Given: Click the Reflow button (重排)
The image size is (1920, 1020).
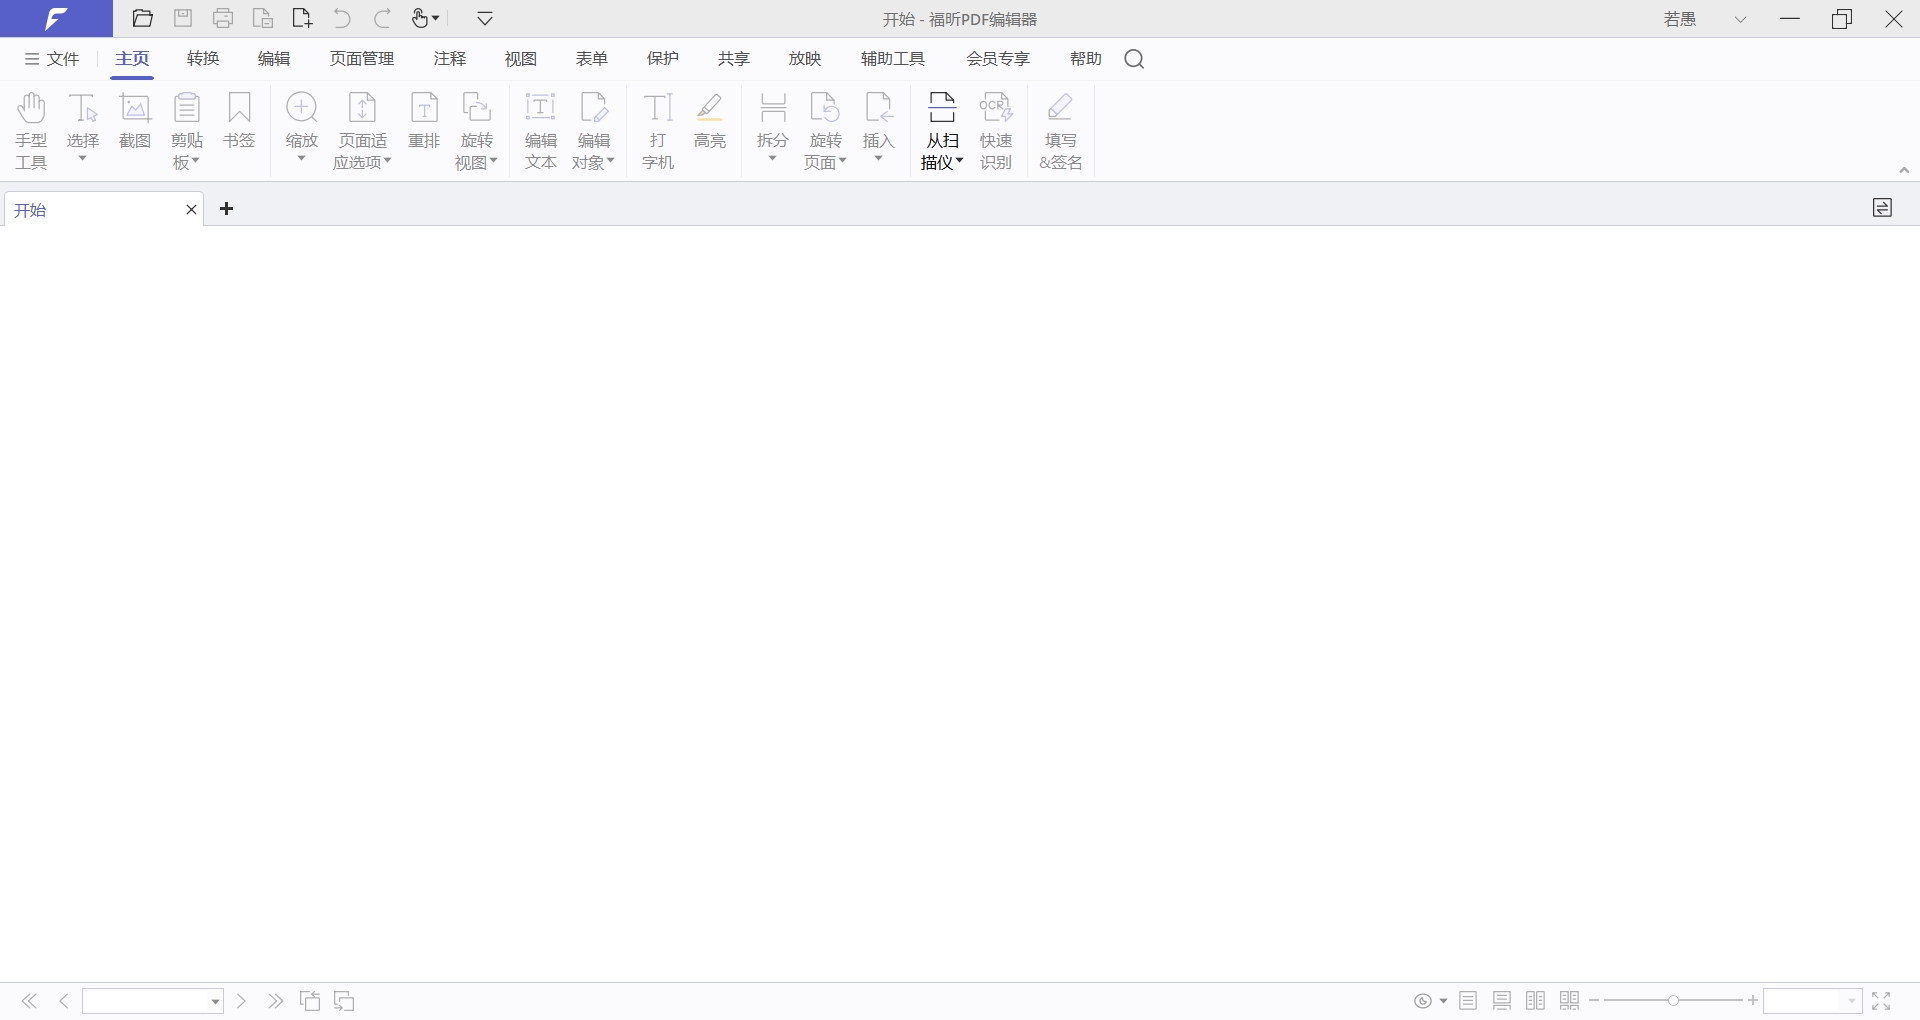Looking at the screenshot, I should [424, 121].
